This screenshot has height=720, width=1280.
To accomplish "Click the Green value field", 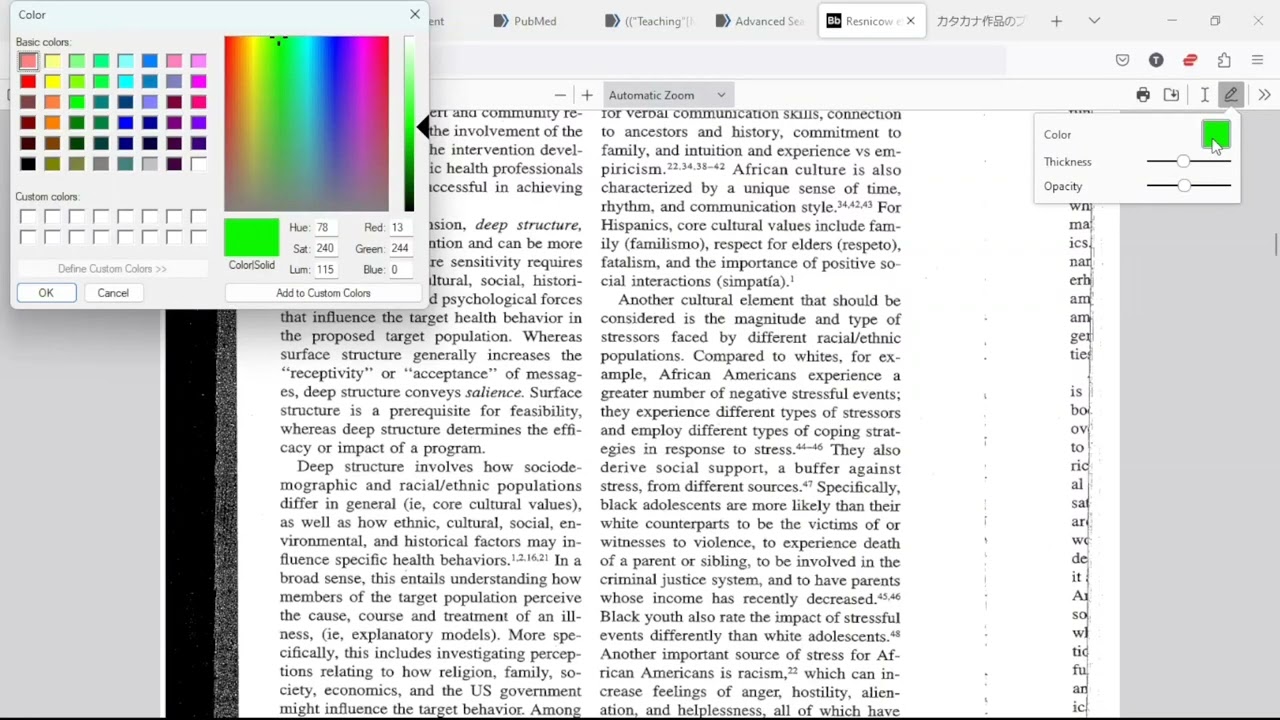I will point(402,248).
